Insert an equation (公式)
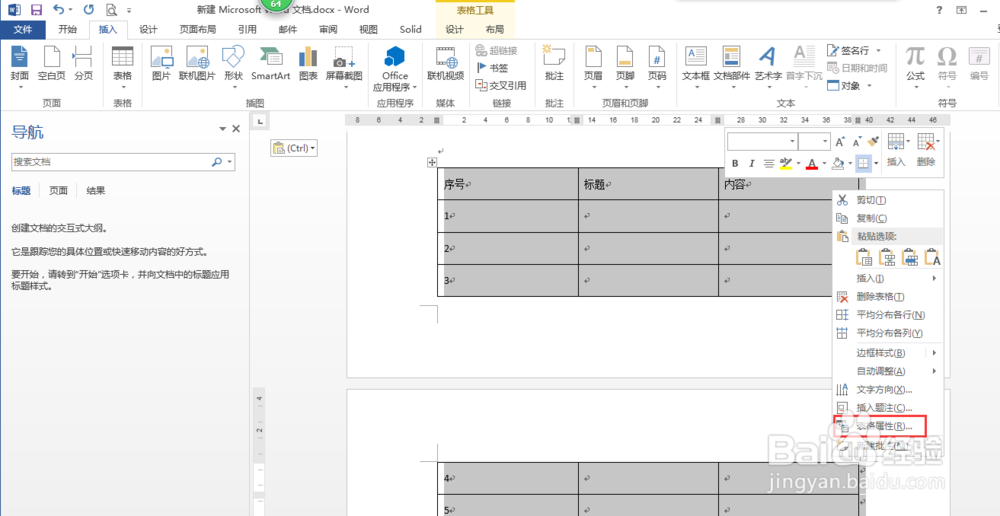The height and width of the screenshot is (516, 1000). (915, 68)
